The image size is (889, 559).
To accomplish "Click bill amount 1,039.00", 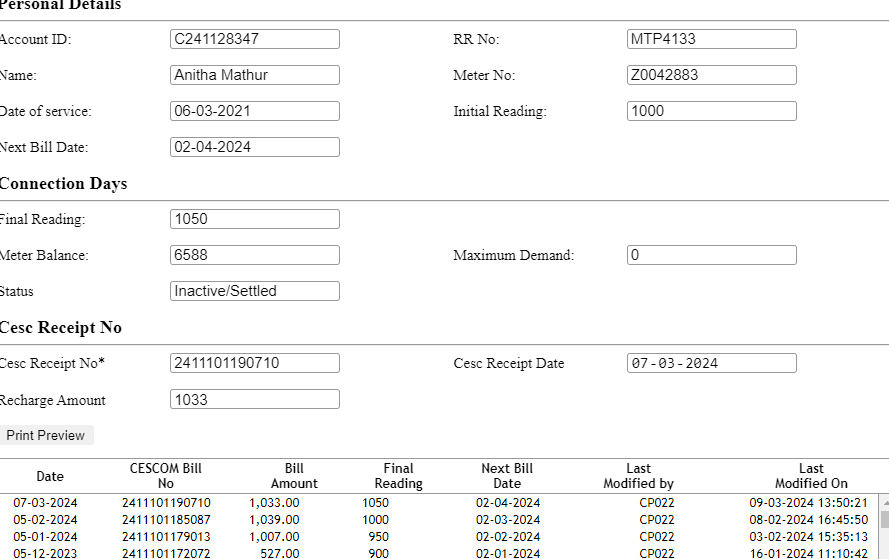I will click(274, 520).
